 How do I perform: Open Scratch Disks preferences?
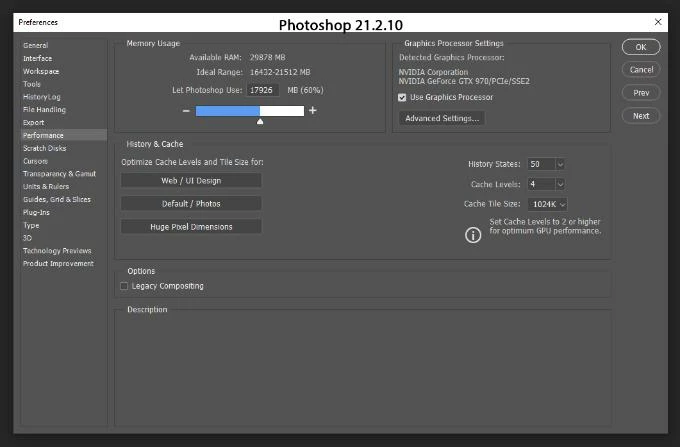point(45,148)
